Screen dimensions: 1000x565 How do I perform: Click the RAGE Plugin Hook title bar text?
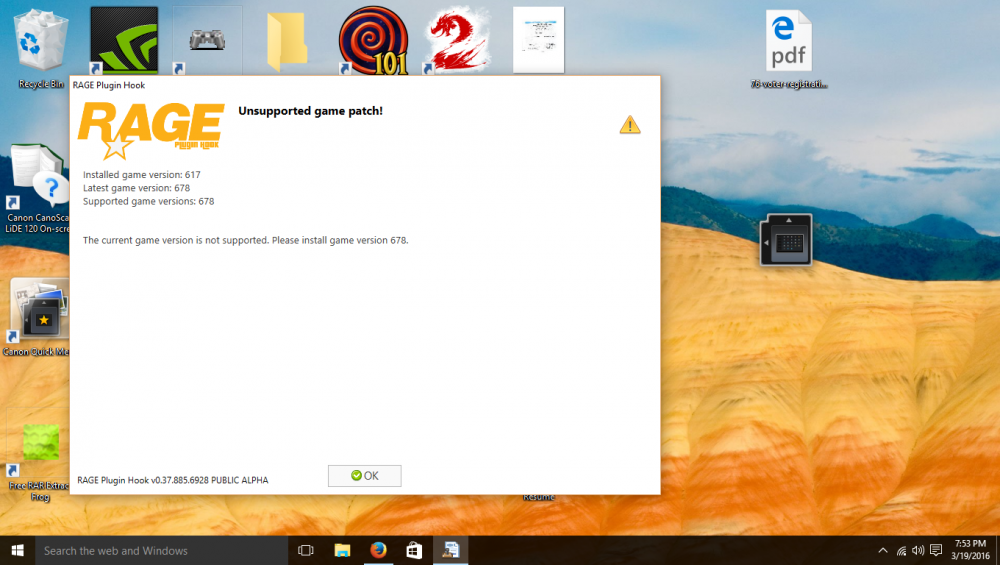coord(108,85)
